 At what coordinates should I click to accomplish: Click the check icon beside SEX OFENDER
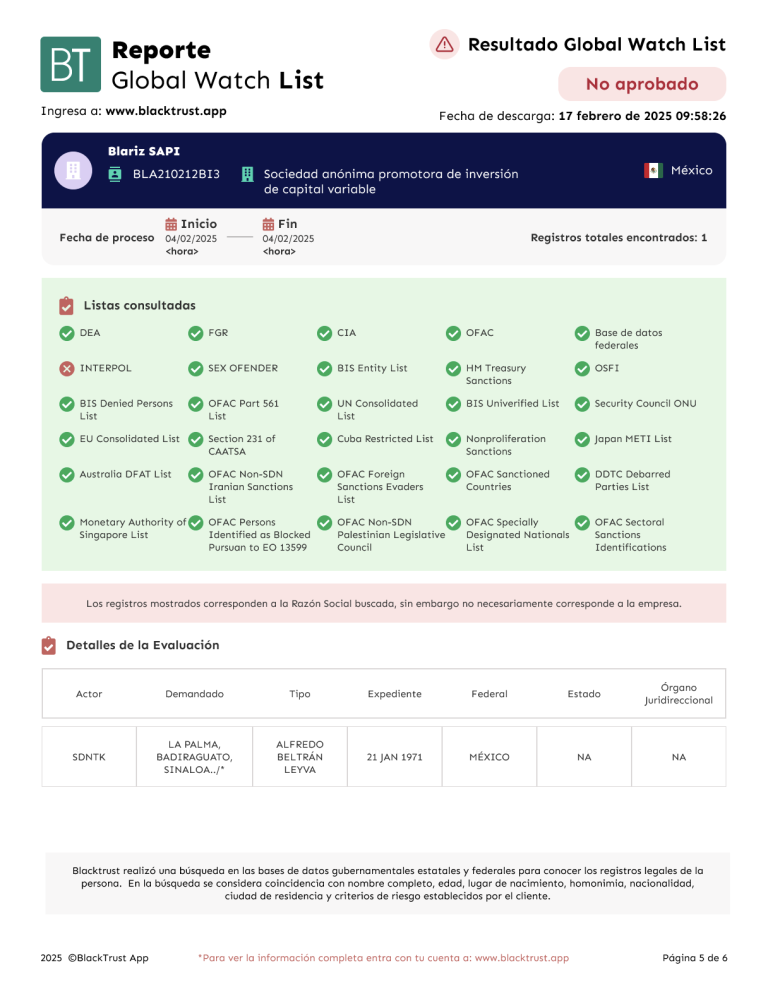point(195,369)
